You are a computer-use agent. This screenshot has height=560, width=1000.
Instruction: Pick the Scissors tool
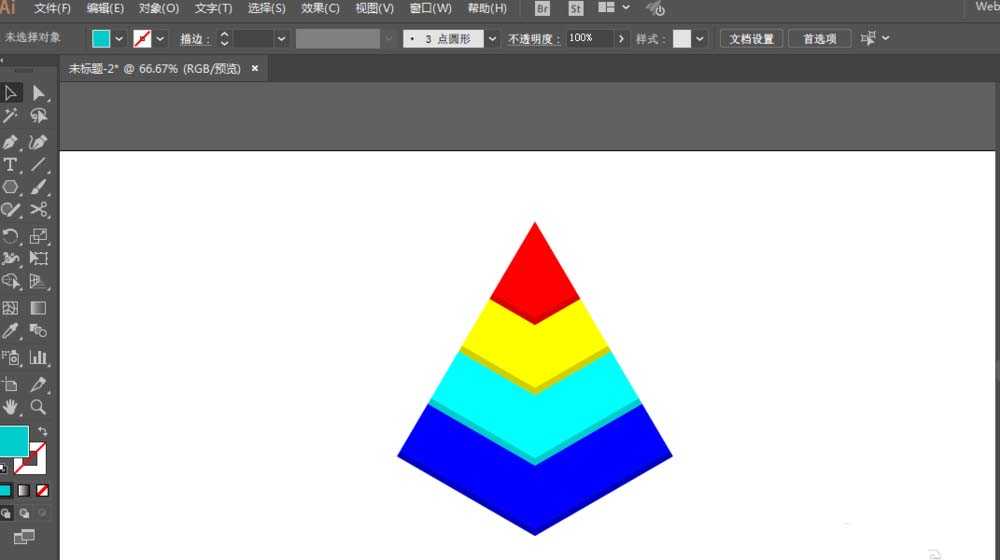[x=38, y=210]
